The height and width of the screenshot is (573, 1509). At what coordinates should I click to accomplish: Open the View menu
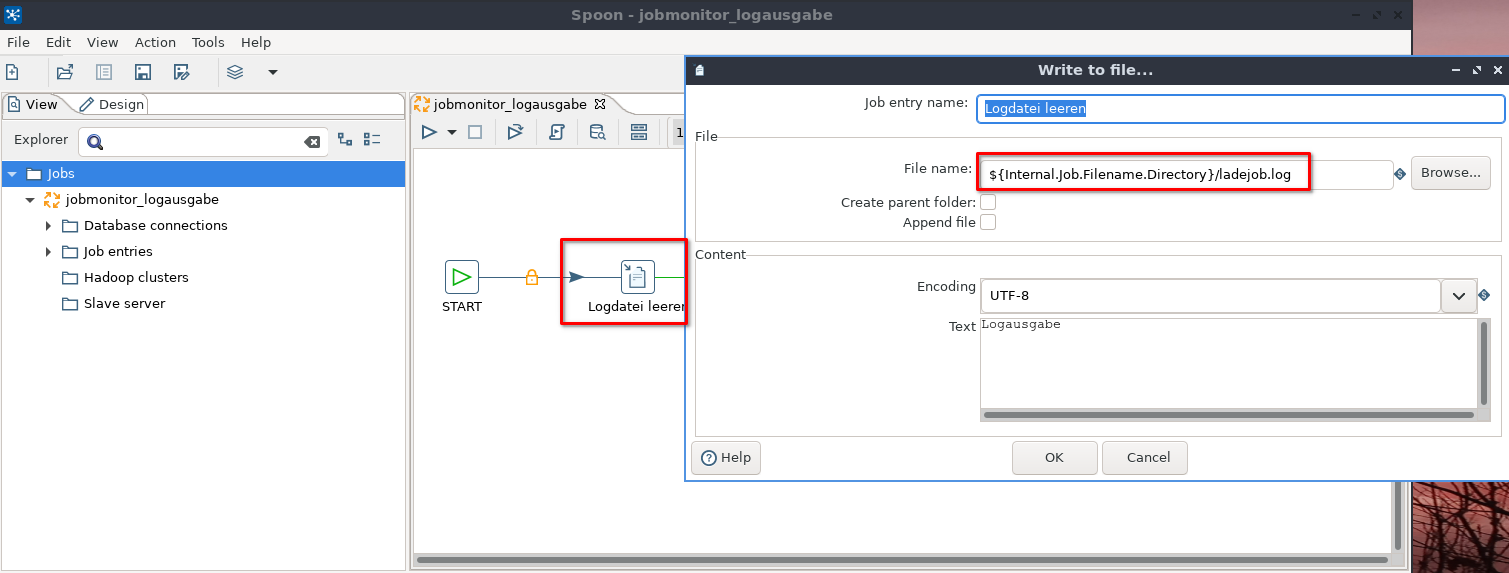(x=102, y=42)
